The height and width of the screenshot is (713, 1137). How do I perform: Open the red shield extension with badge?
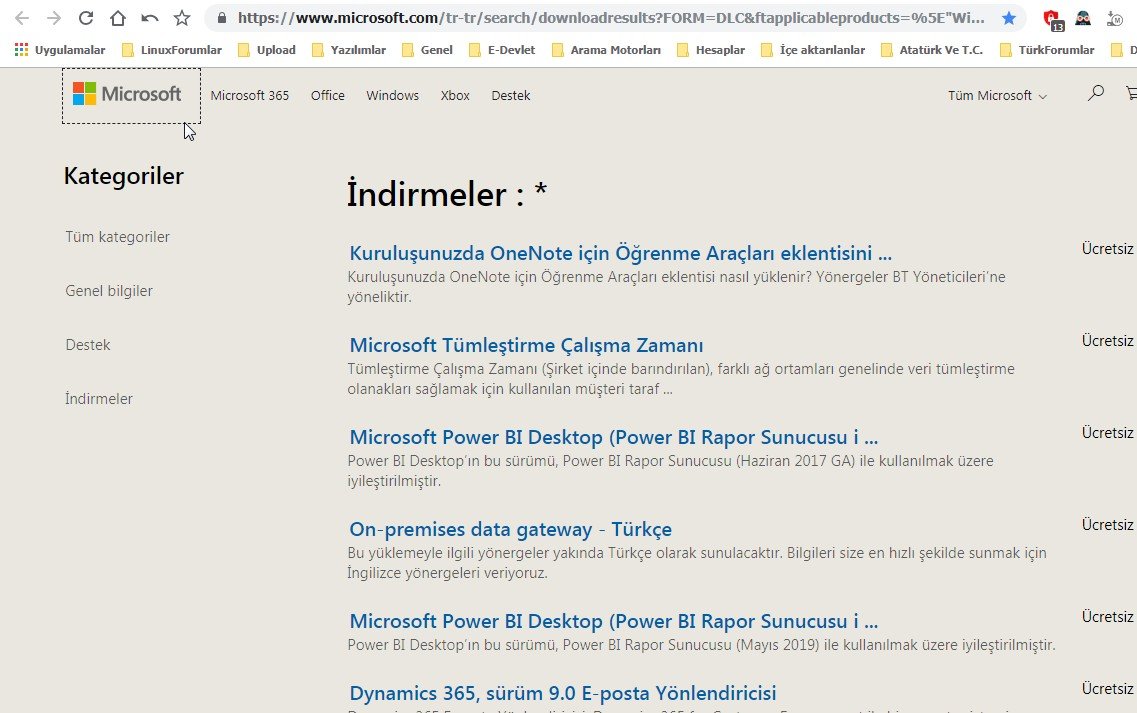coord(1052,20)
